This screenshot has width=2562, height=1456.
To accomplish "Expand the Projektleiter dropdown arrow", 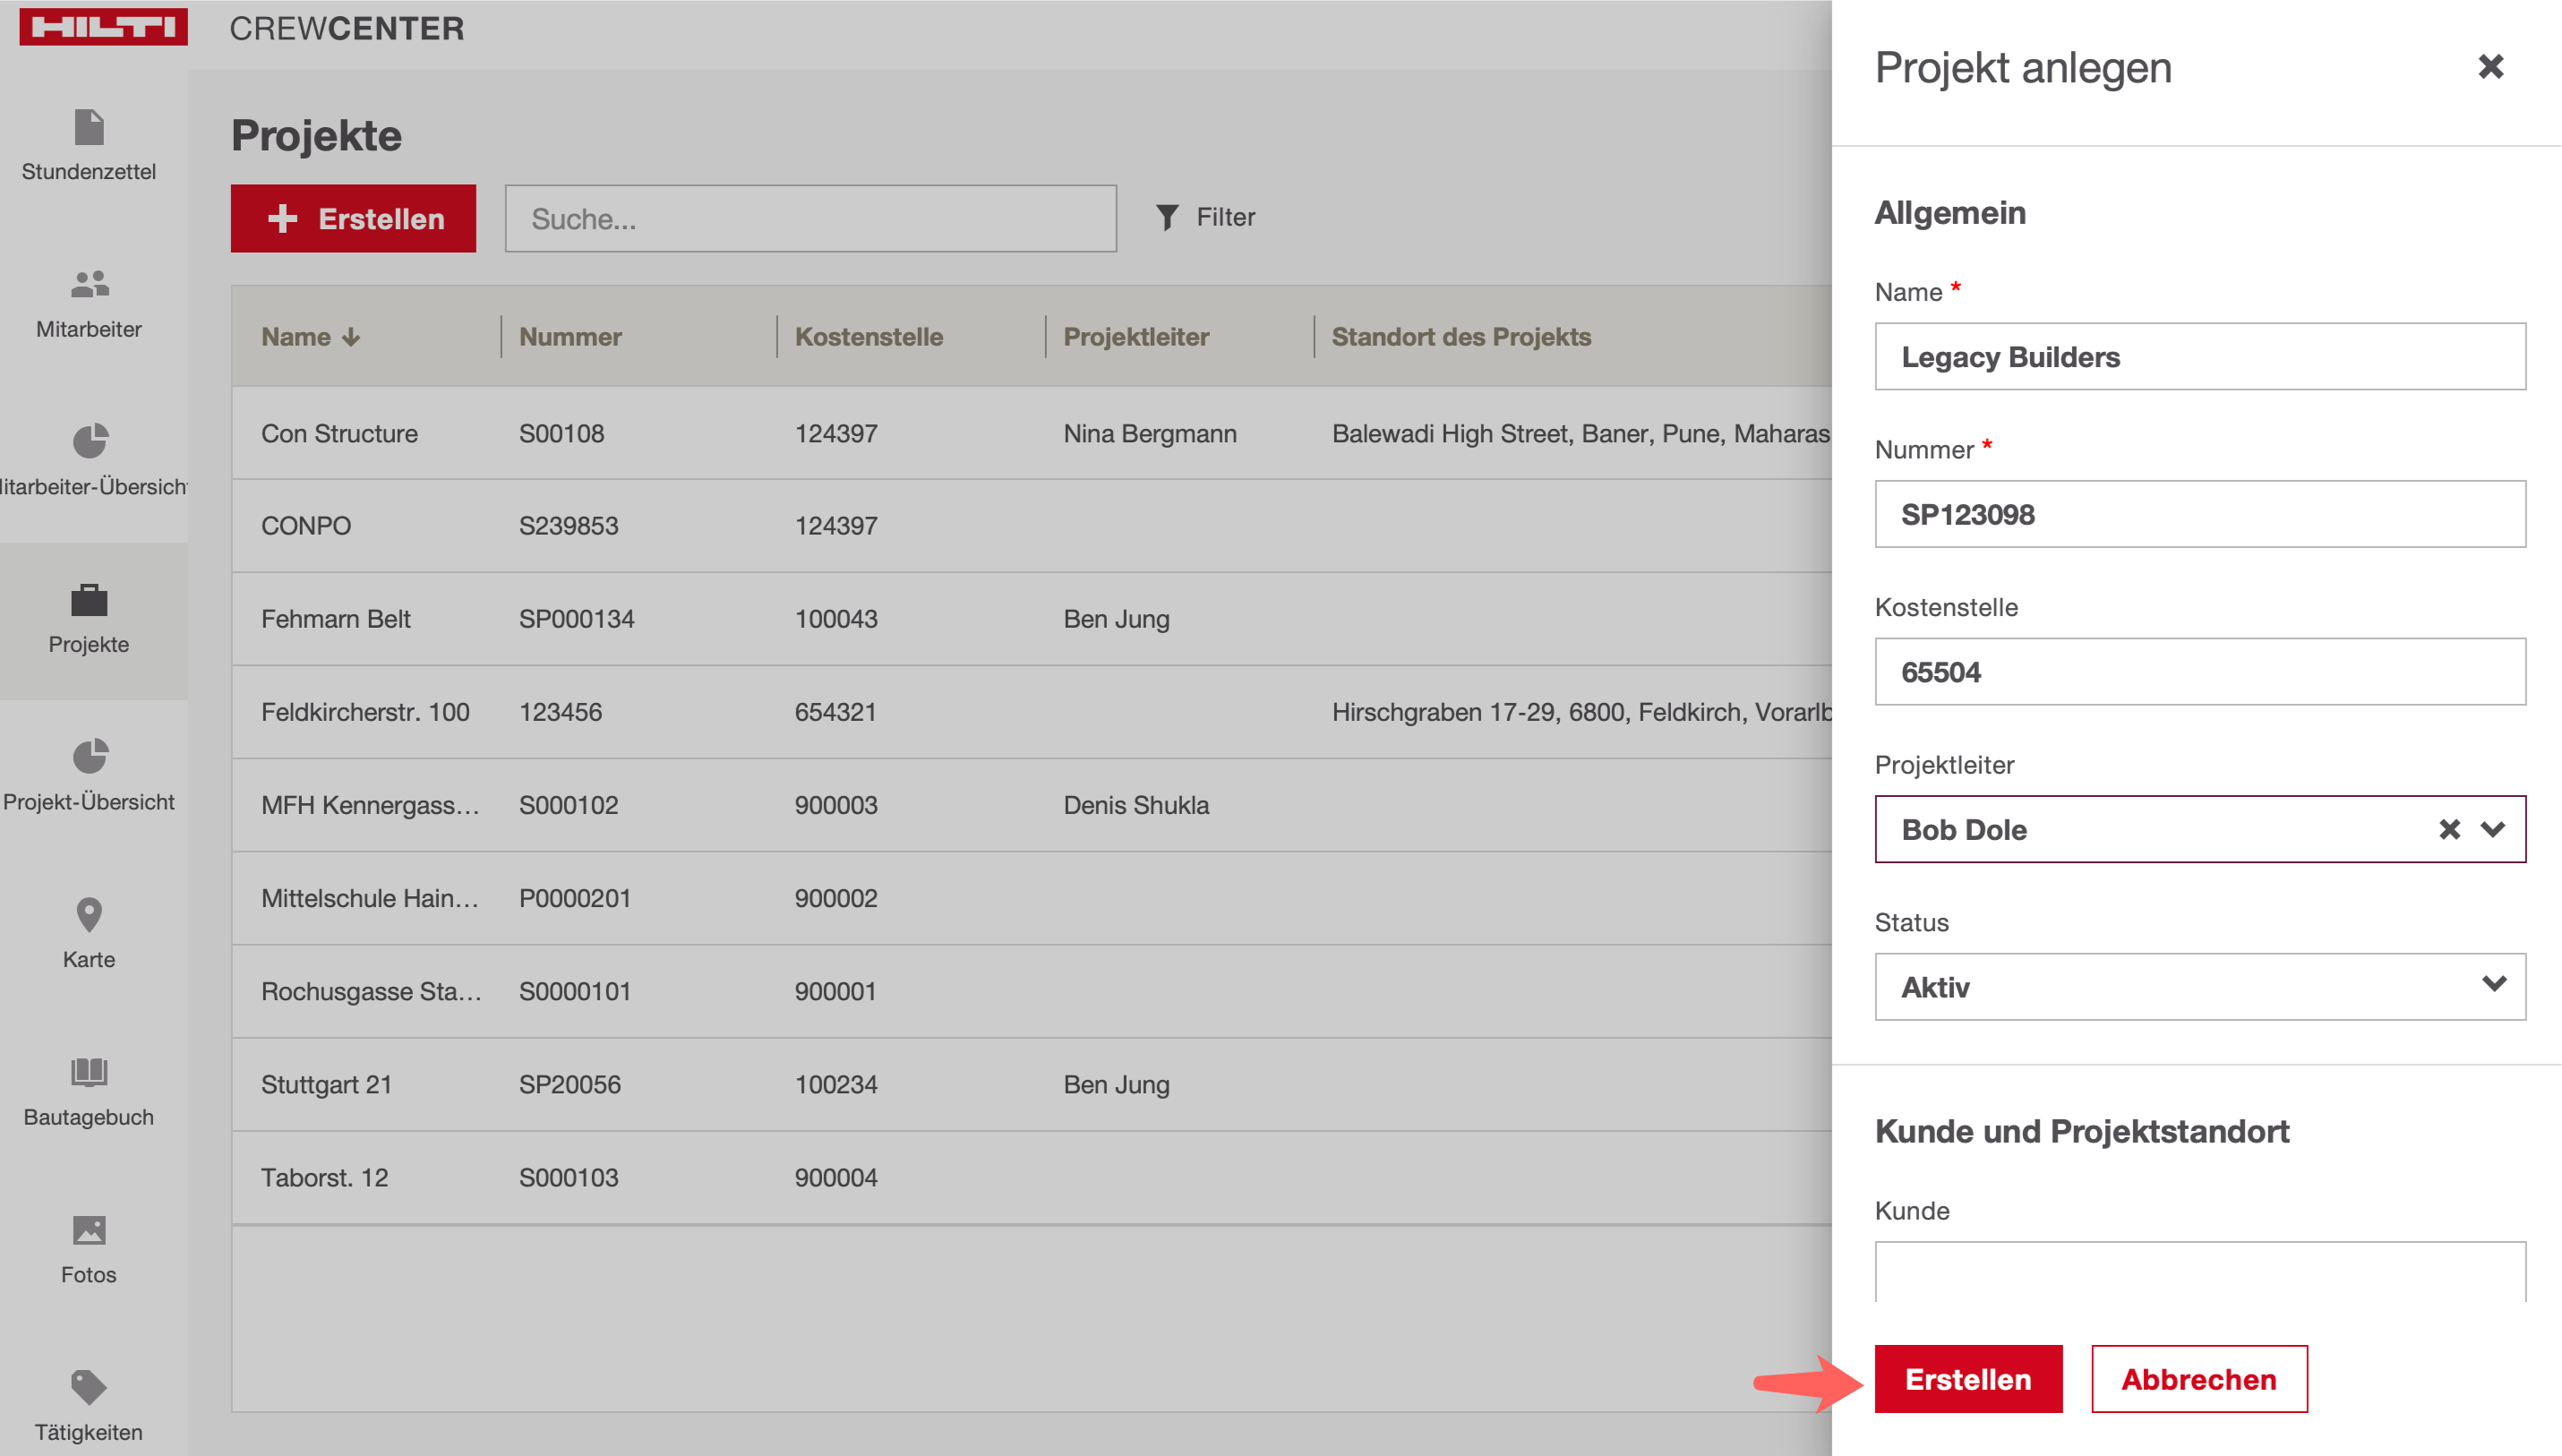I will (2493, 829).
